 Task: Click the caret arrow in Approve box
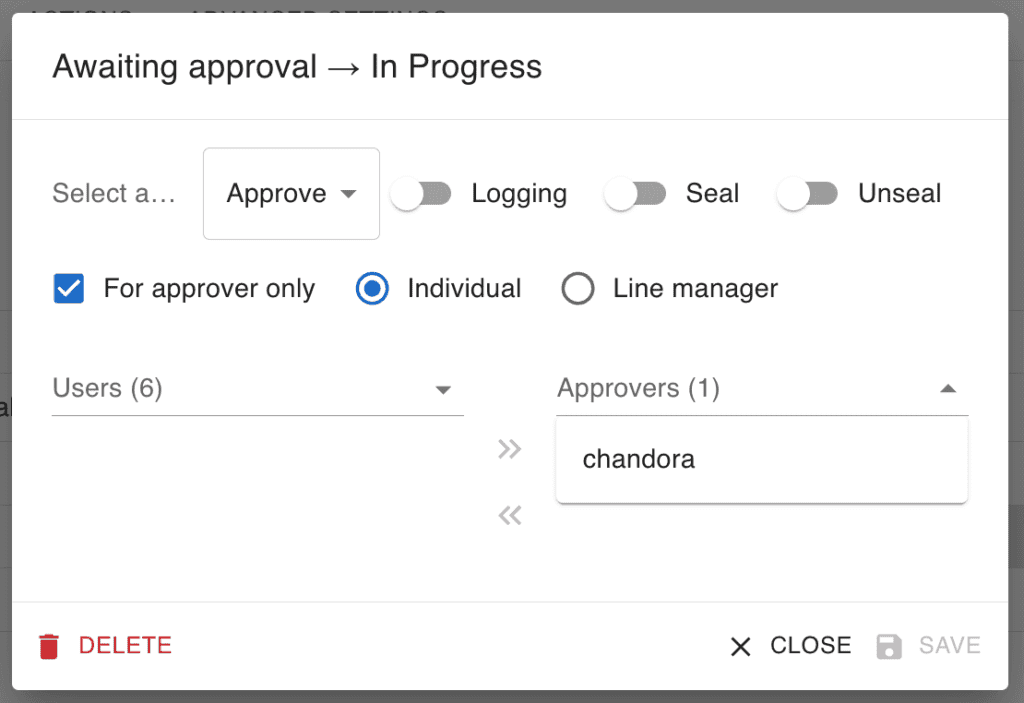pos(349,193)
